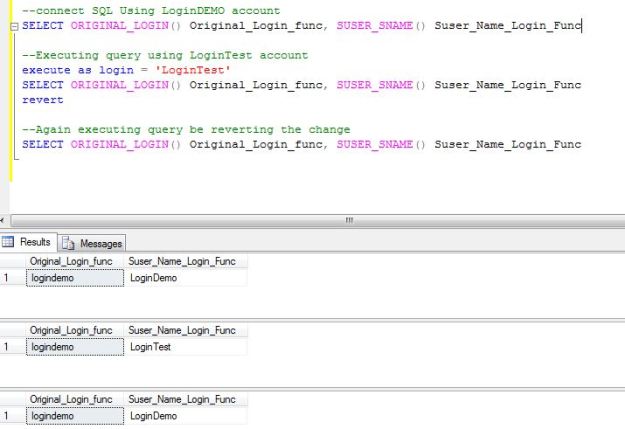
Task: Select row 1 header in second result grid
Action: 9,347
